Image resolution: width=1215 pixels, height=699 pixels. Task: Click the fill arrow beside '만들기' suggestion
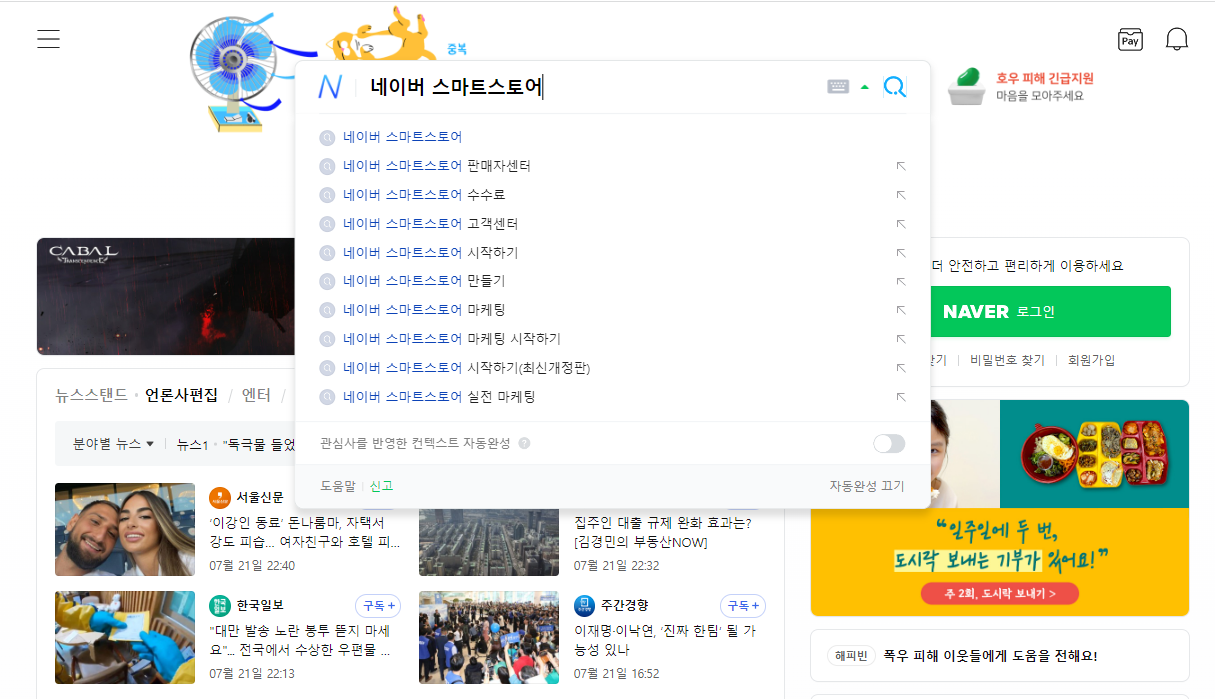900,281
